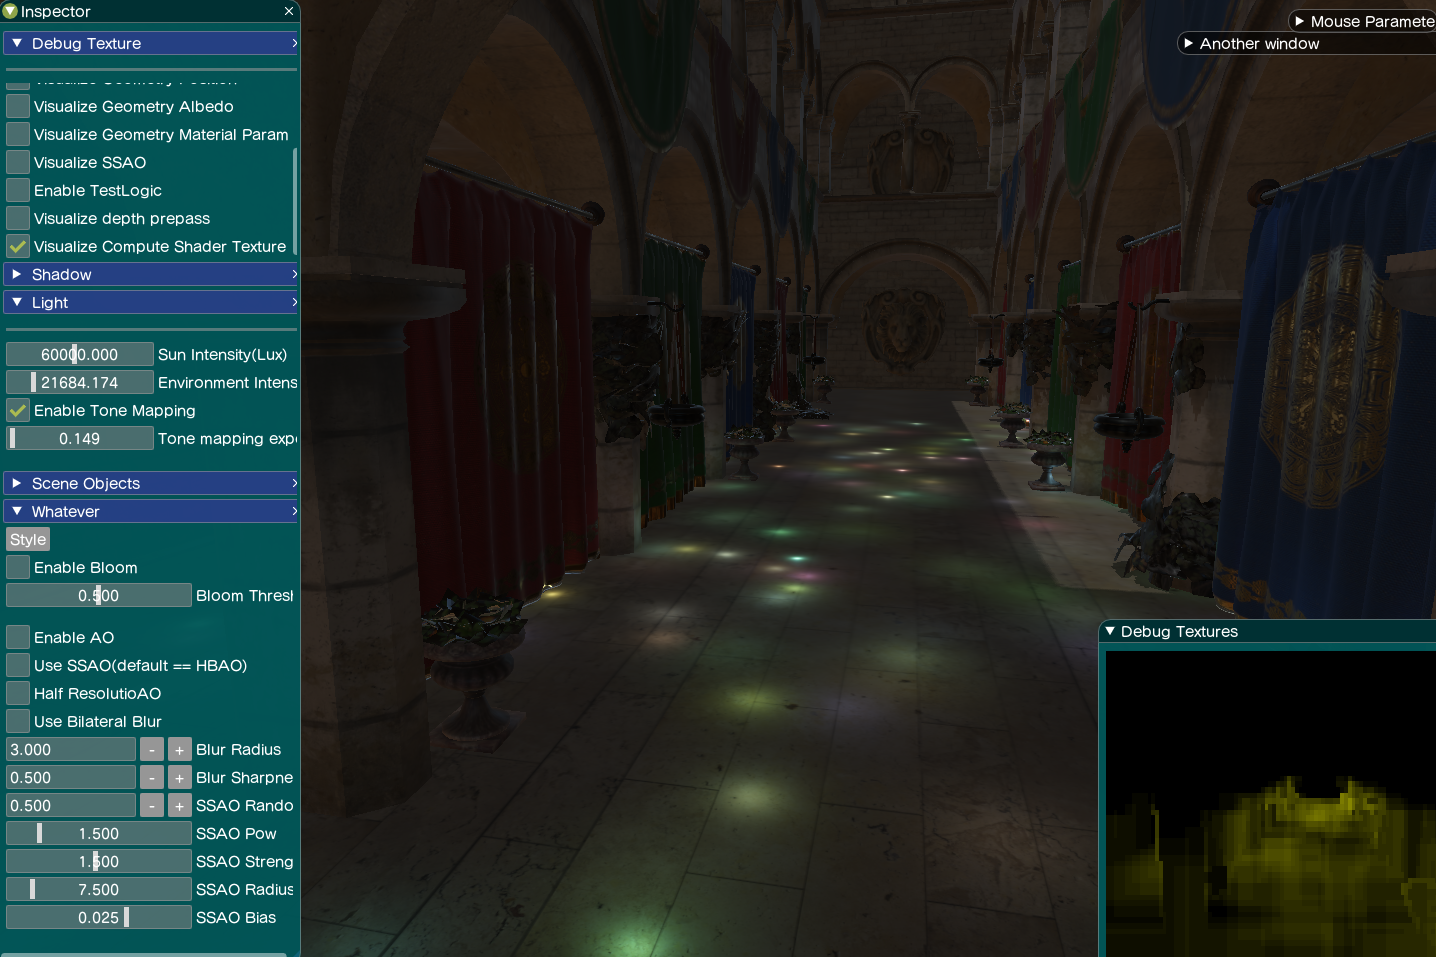Expand the Another window panel
Viewport: 1436px width, 957px height.
[x=1188, y=43]
